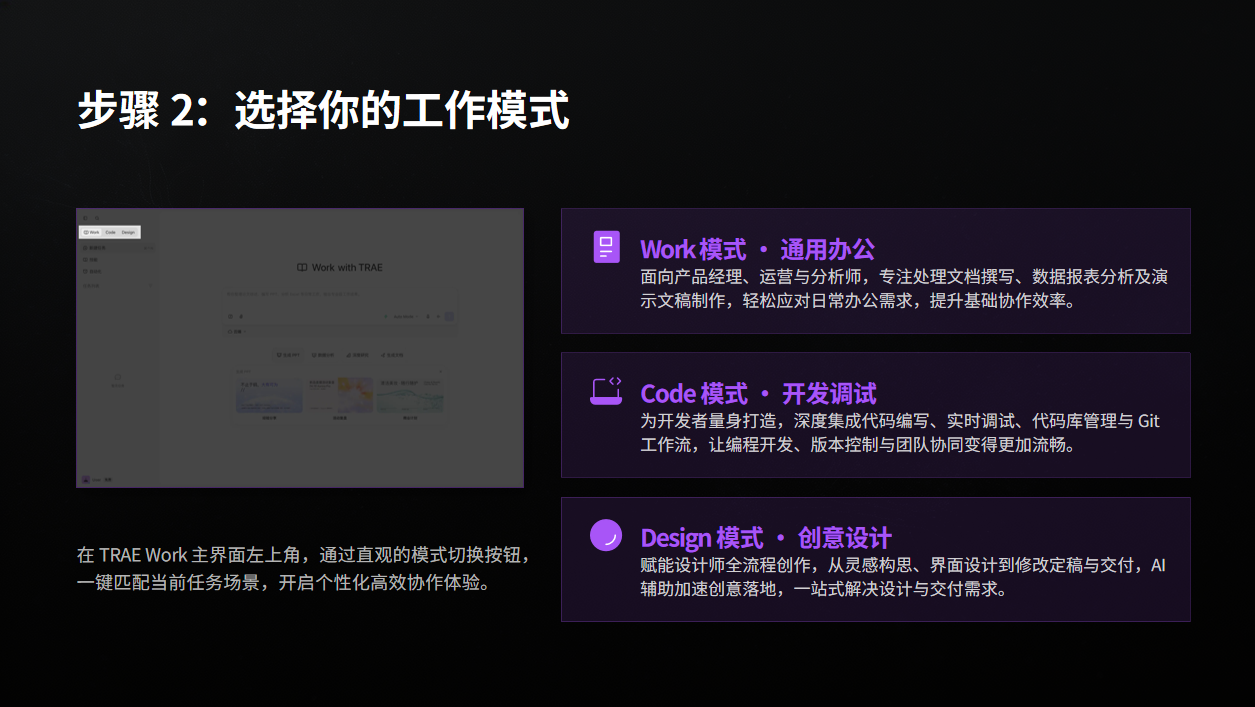
Task: Open the middle orange template thumbnail
Action: point(340,395)
